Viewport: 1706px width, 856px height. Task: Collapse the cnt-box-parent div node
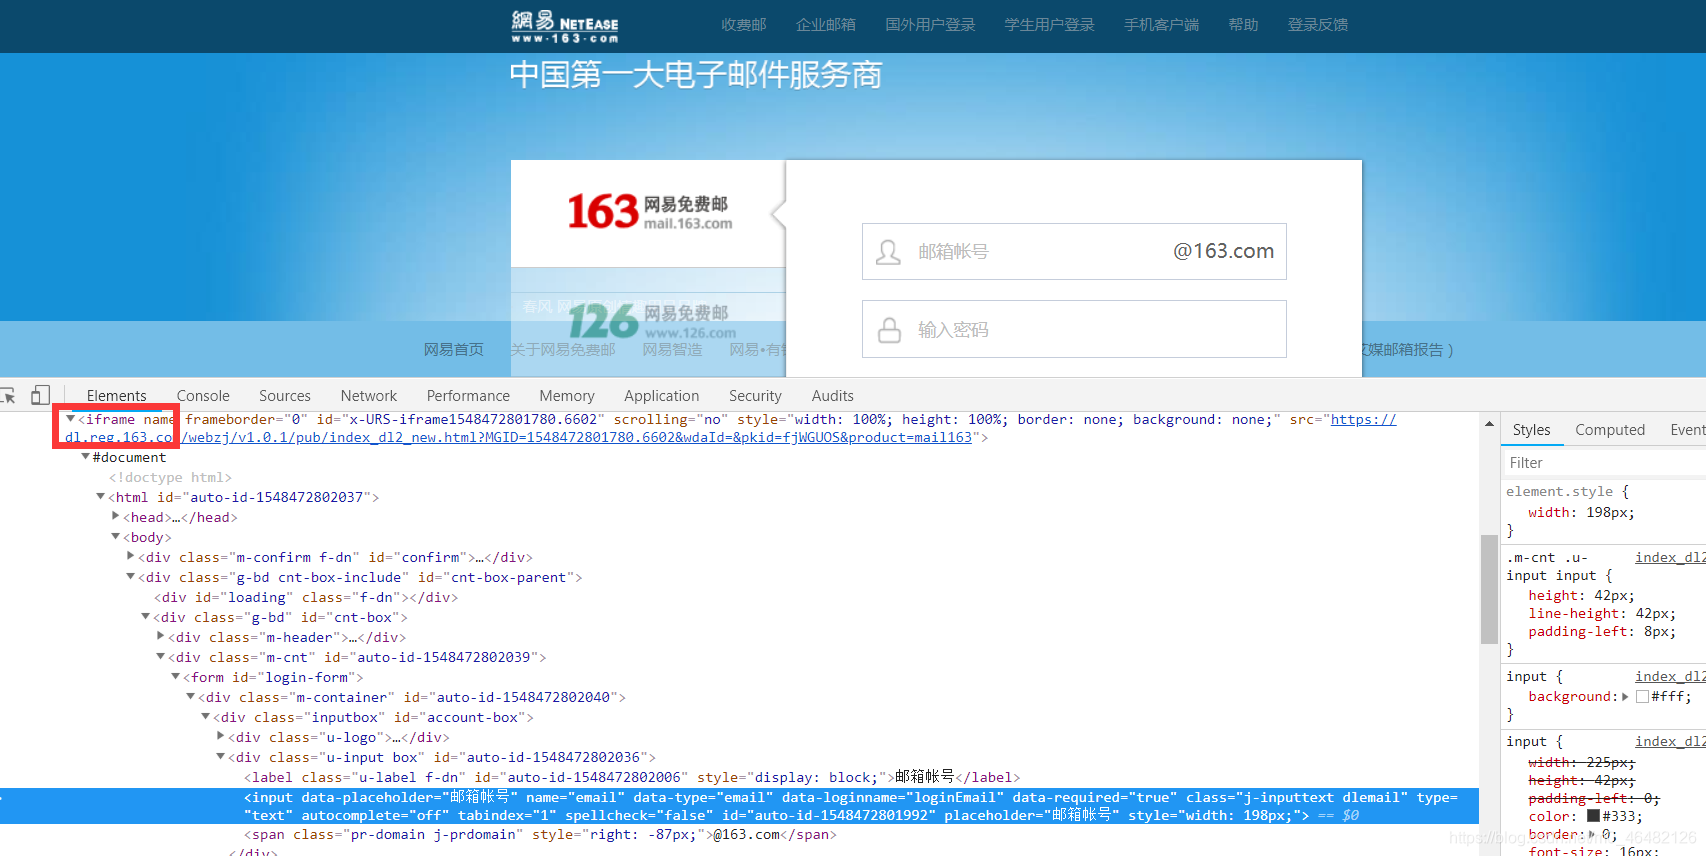point(131,577)
